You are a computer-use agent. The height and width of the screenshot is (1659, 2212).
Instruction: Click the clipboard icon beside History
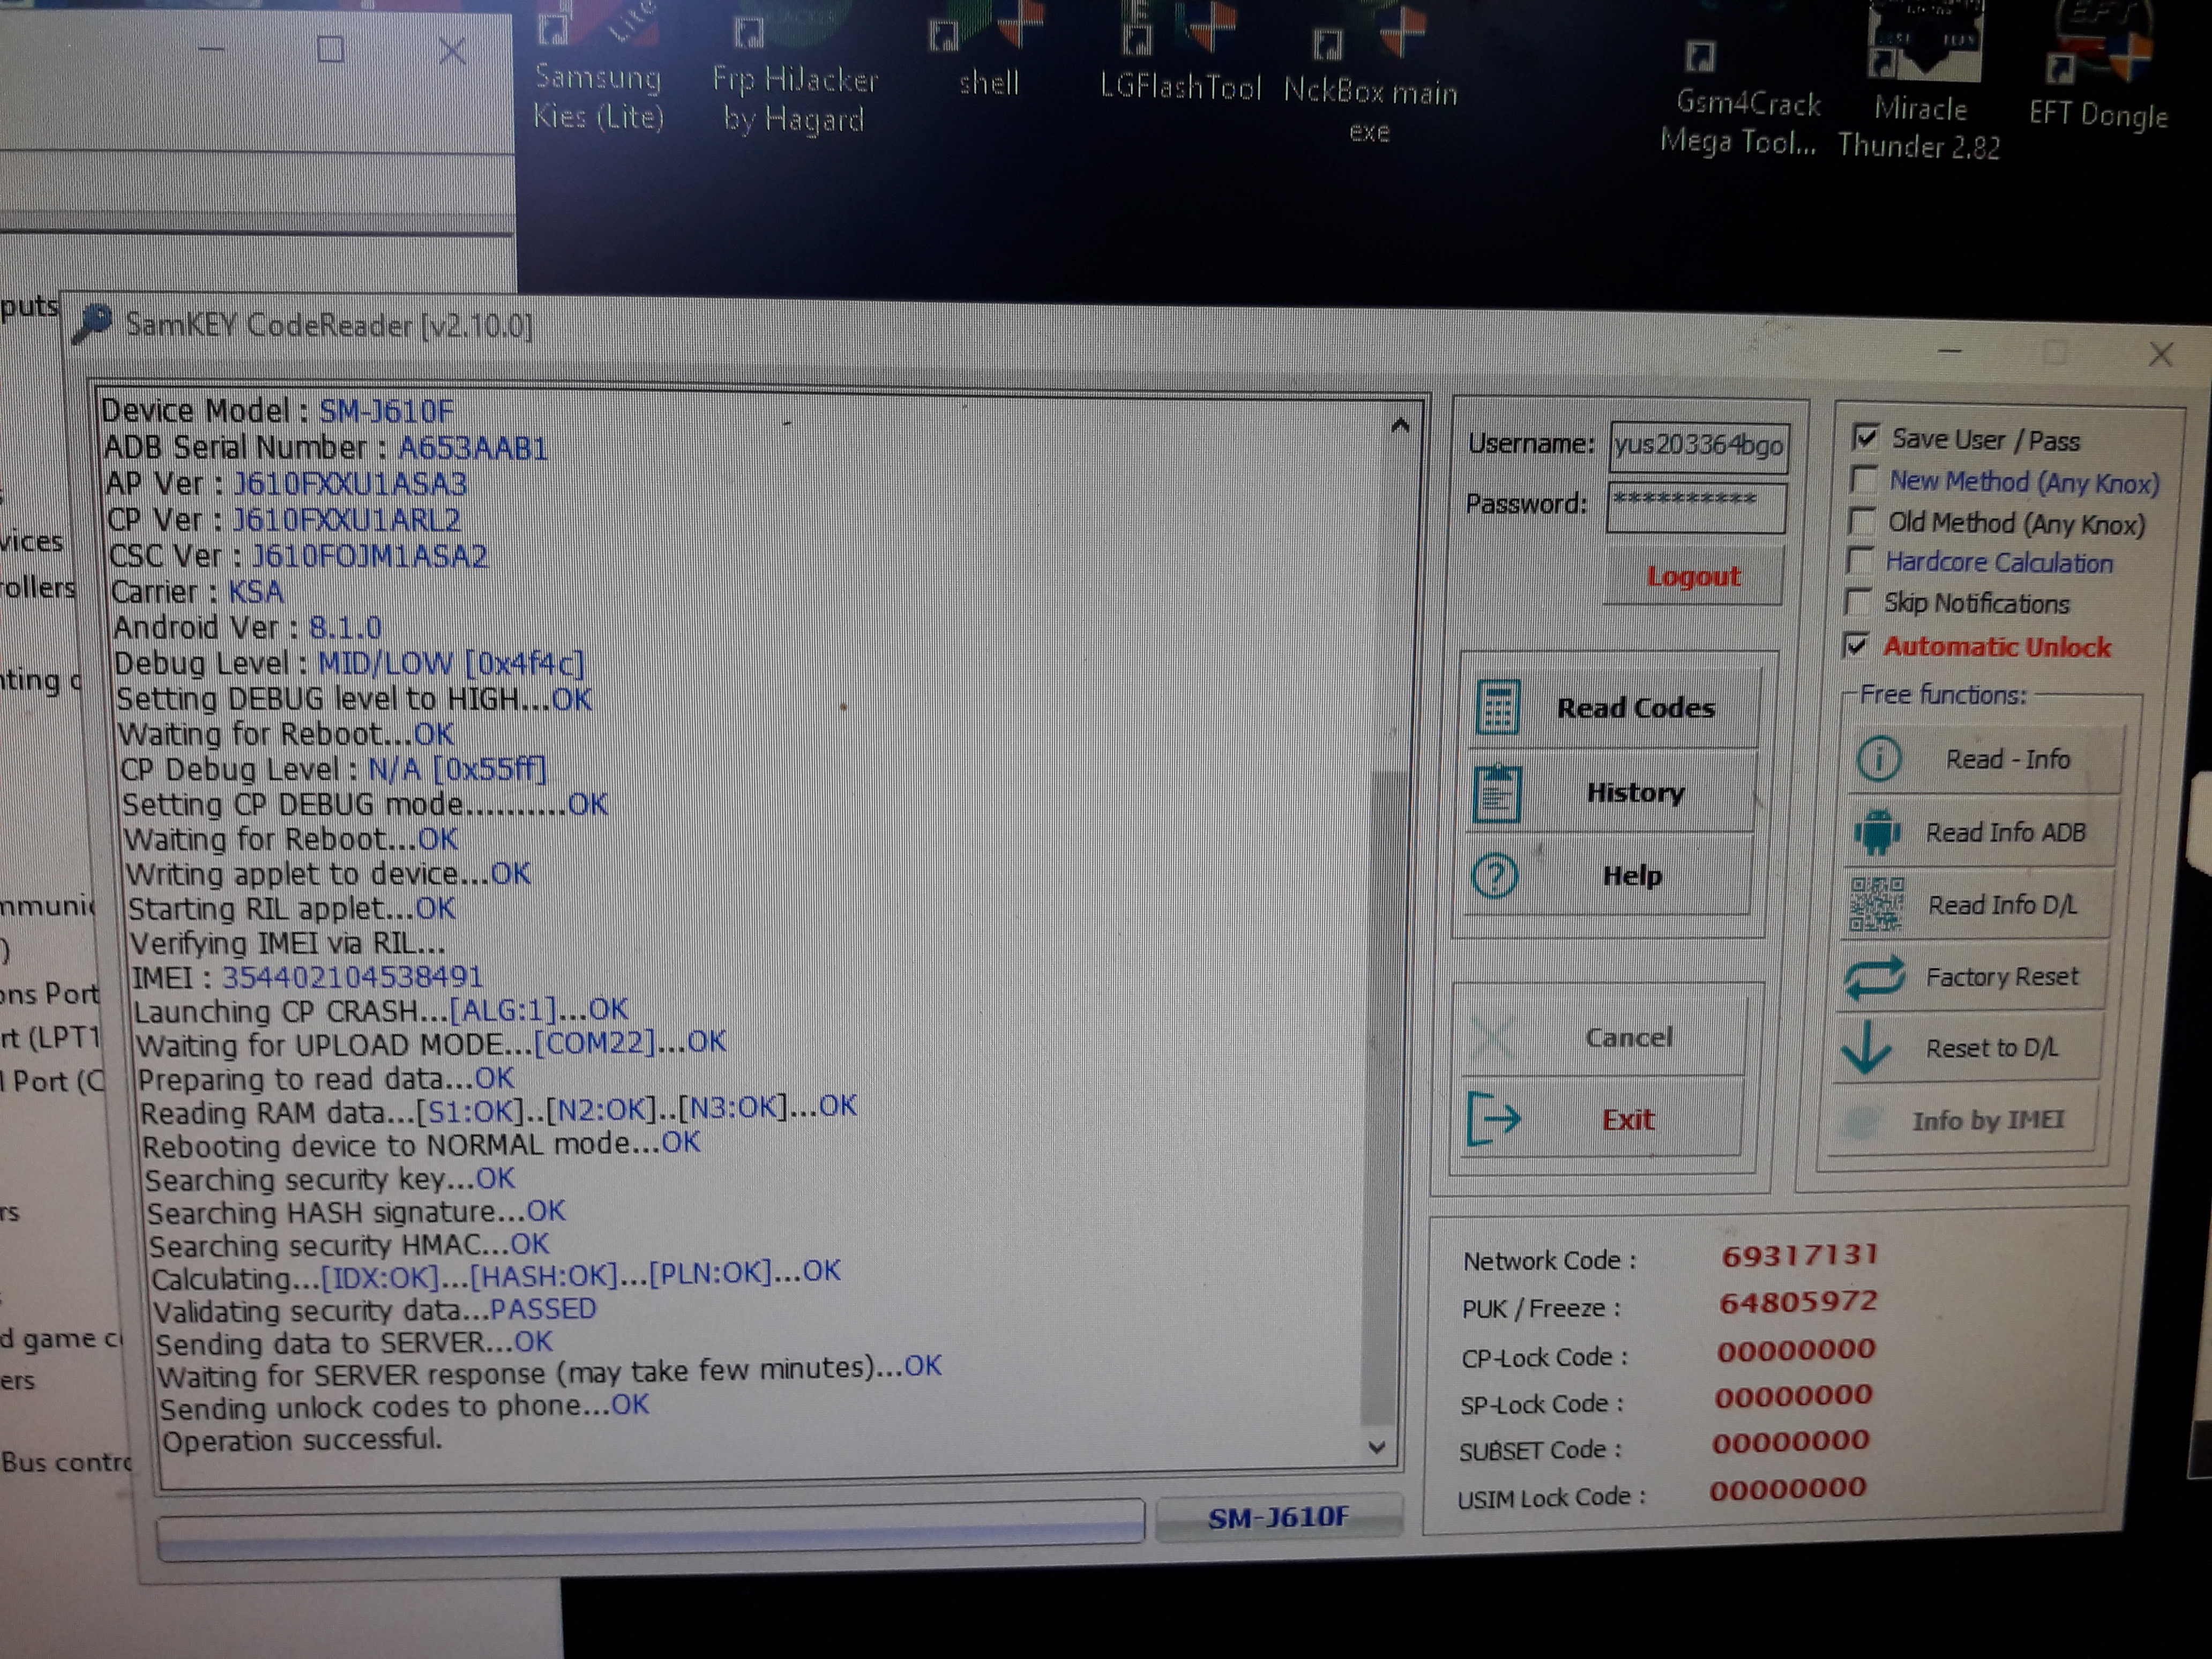[1497, 793]
